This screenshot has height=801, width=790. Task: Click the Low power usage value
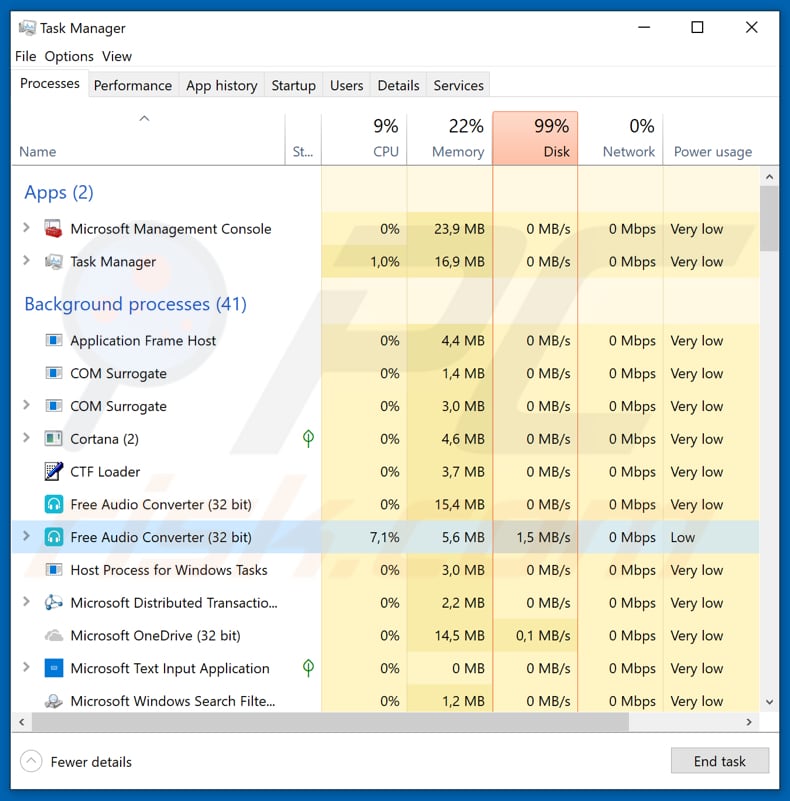click(683, 537)
